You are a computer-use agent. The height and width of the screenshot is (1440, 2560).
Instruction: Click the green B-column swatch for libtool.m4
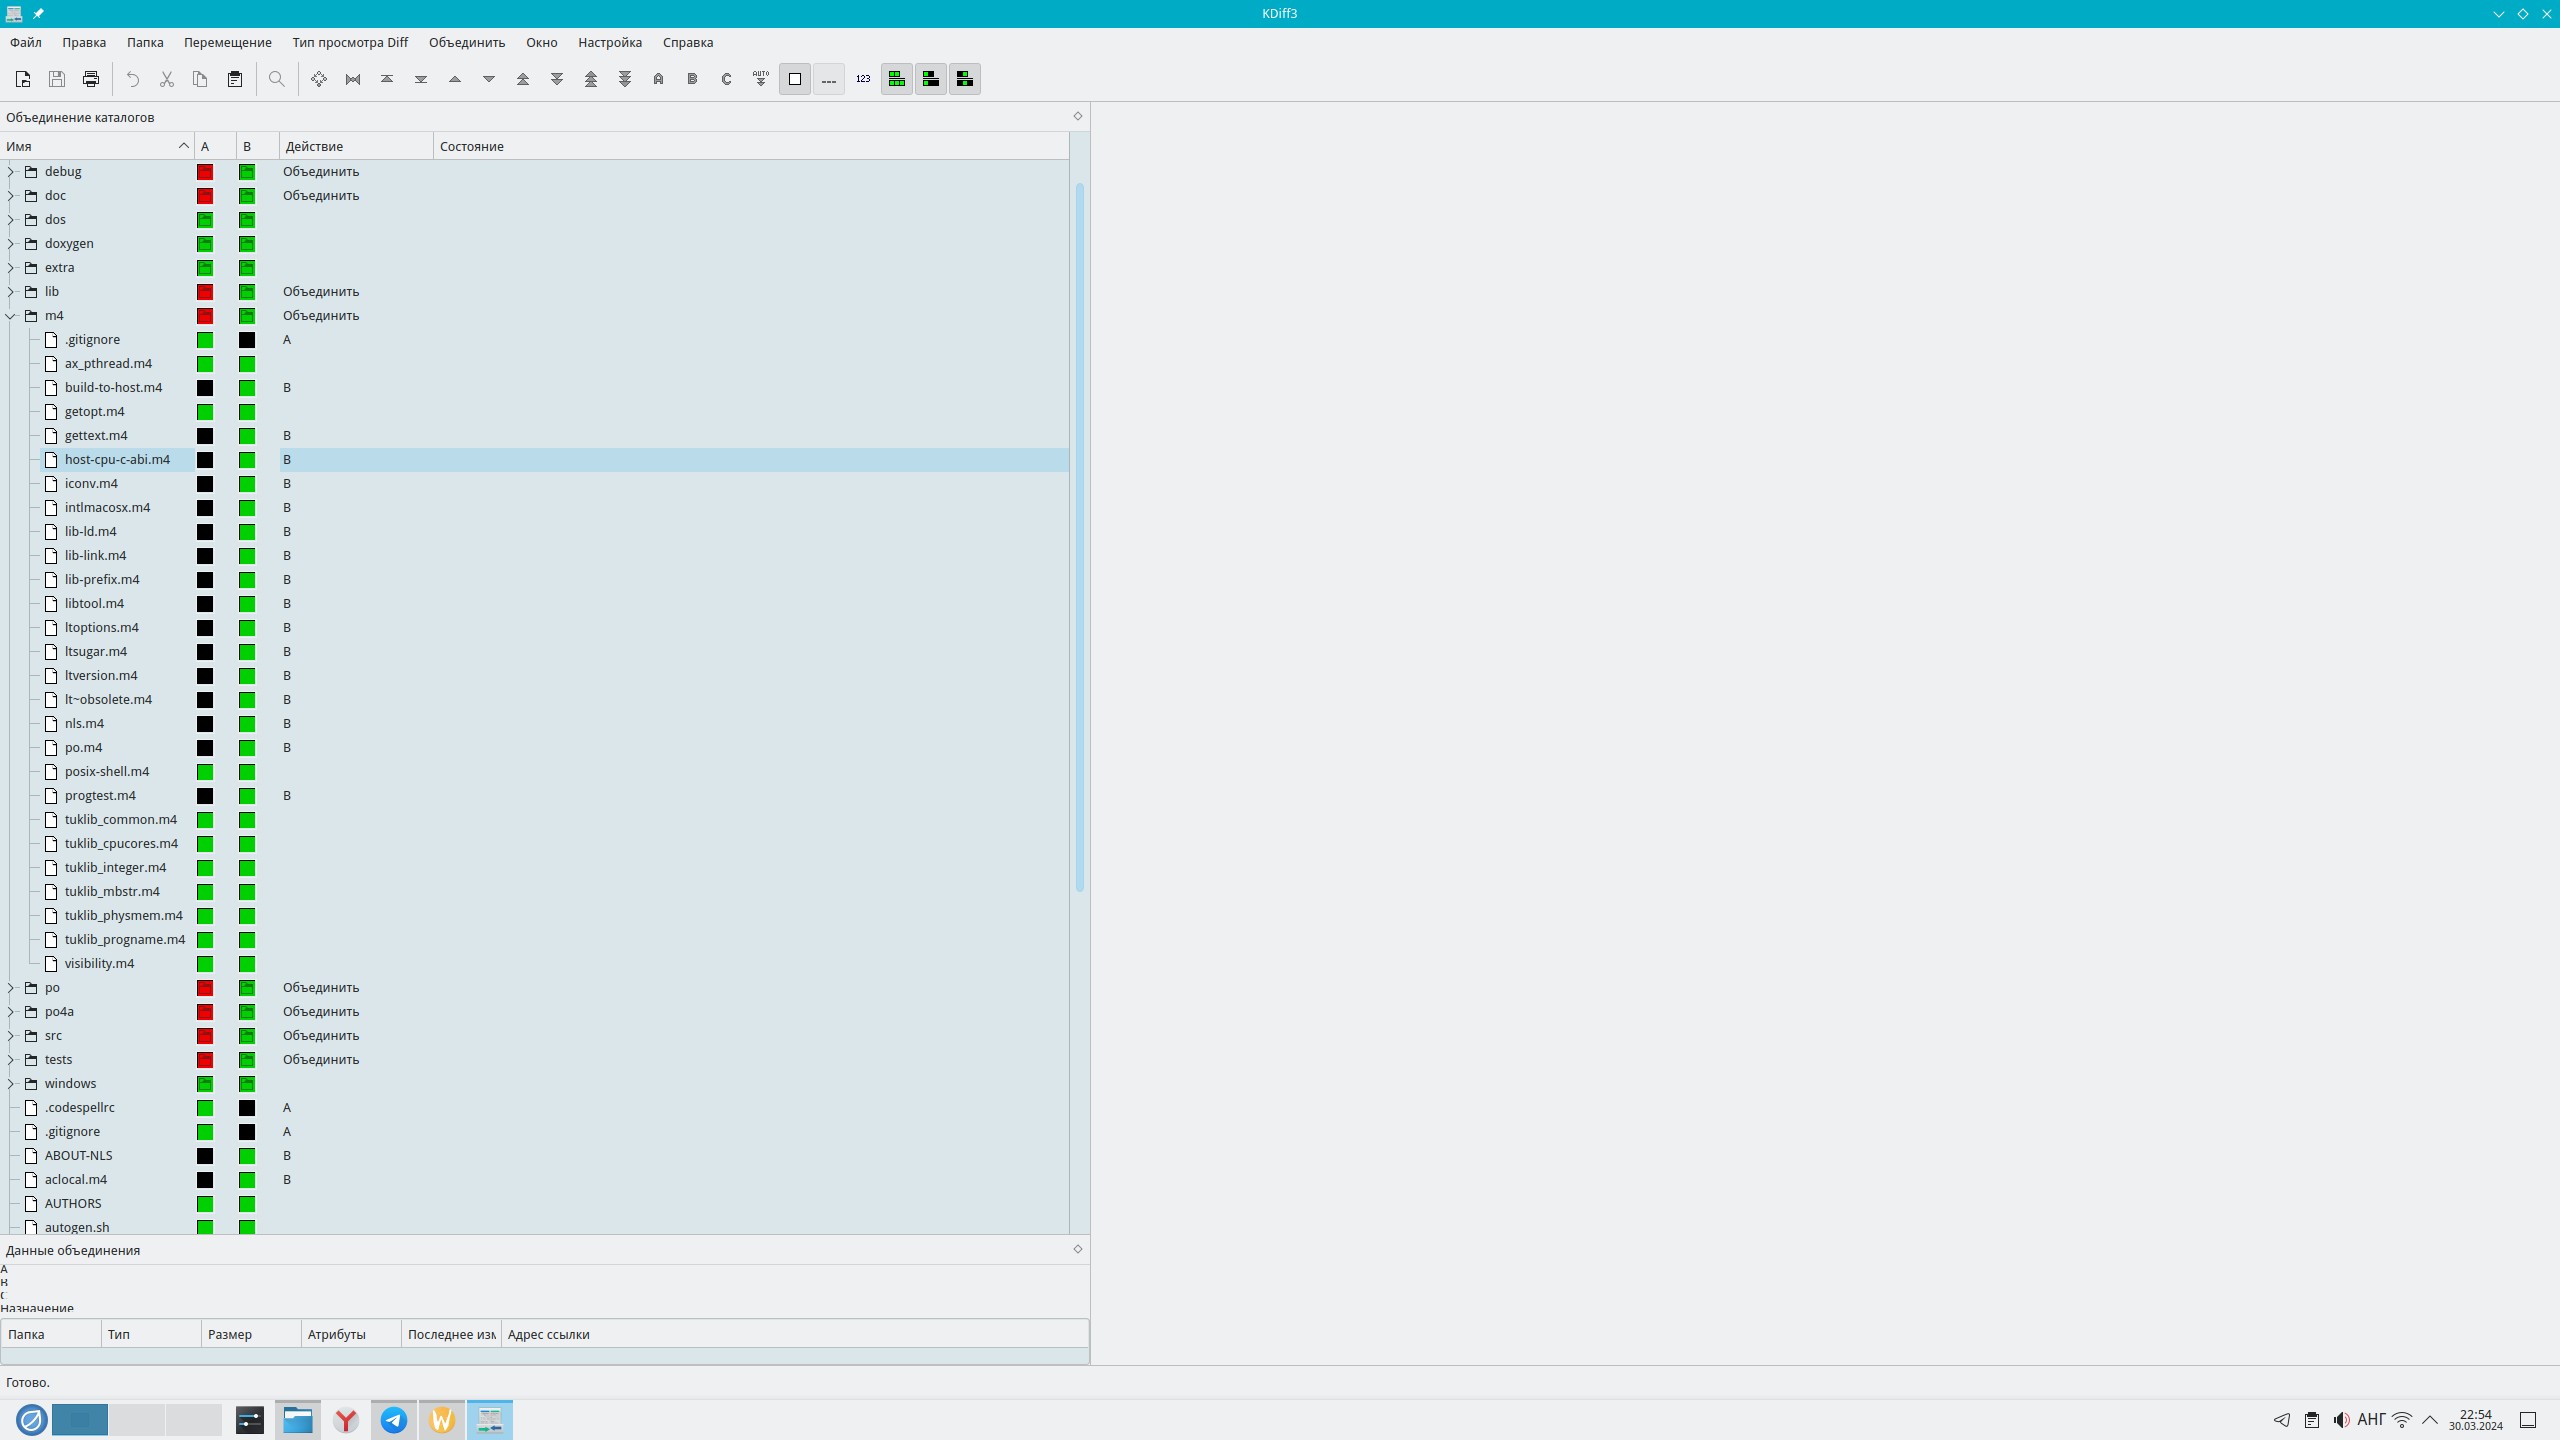coord(247,604)
